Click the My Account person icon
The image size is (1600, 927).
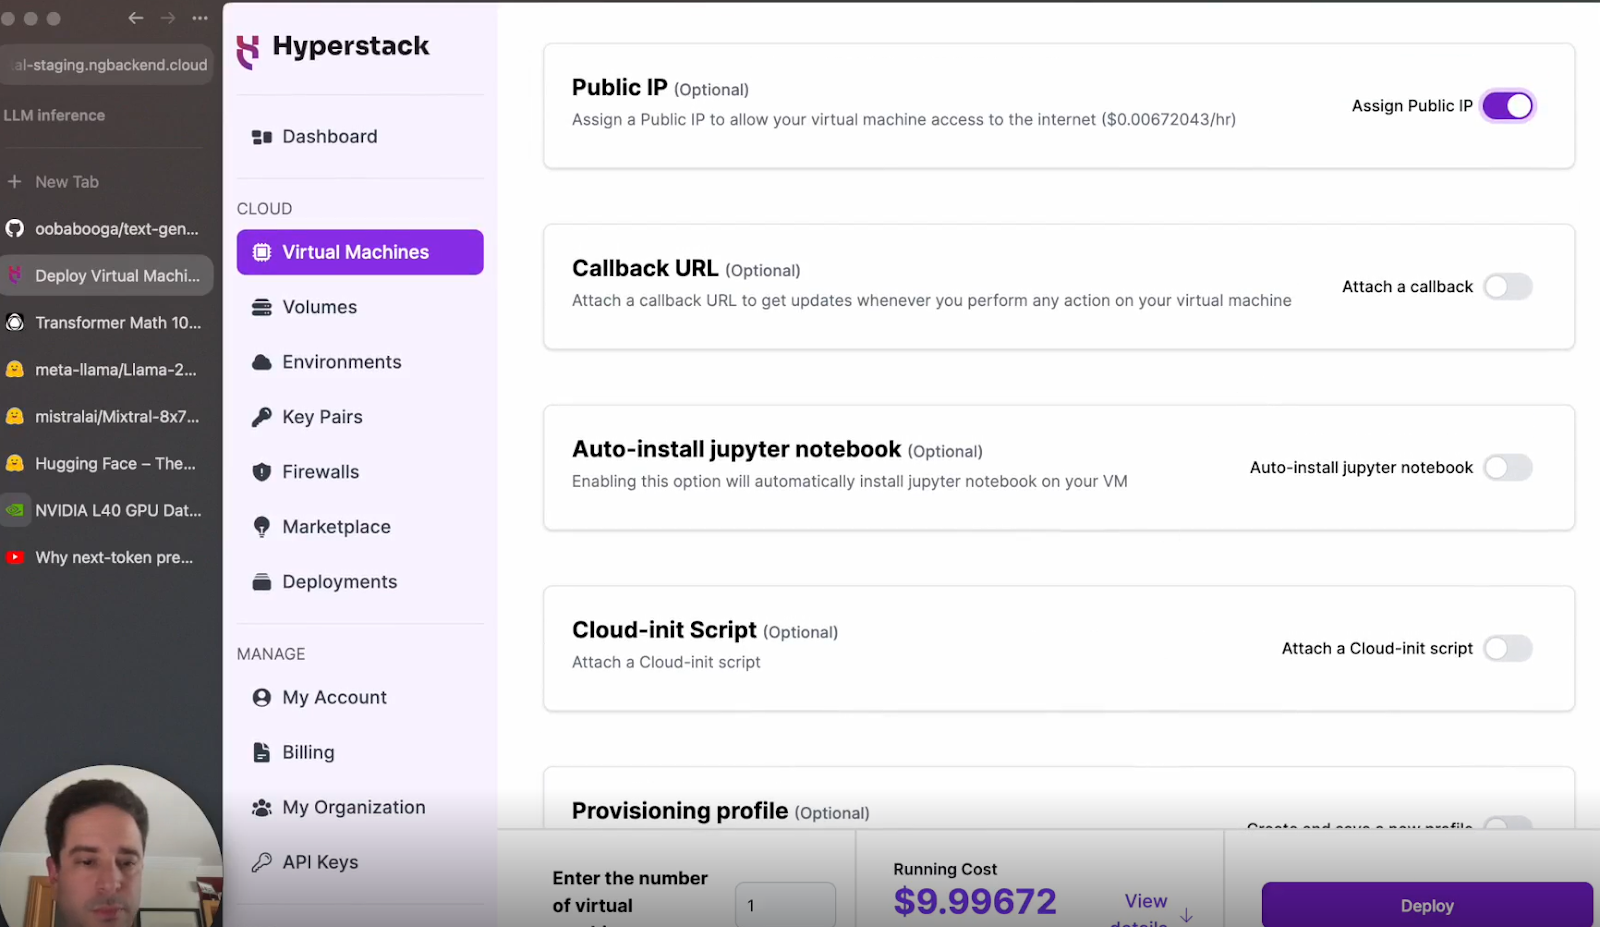(262, 698)
